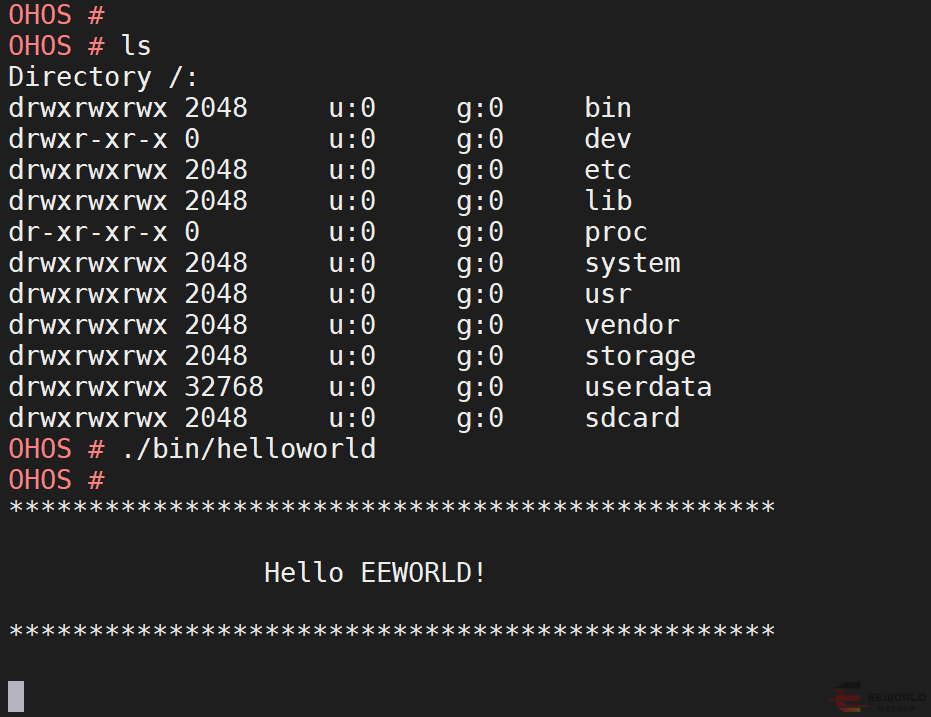
Task: Click the 32768 size value
Action: (x=224, y=387)
